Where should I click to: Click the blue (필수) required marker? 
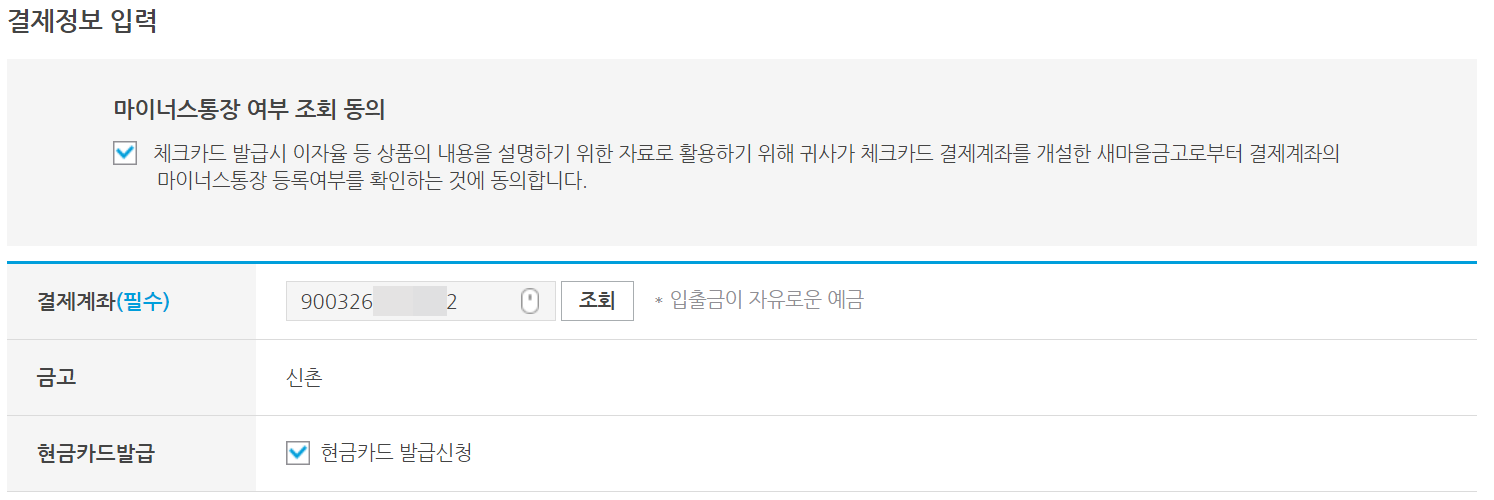point(143,301)
